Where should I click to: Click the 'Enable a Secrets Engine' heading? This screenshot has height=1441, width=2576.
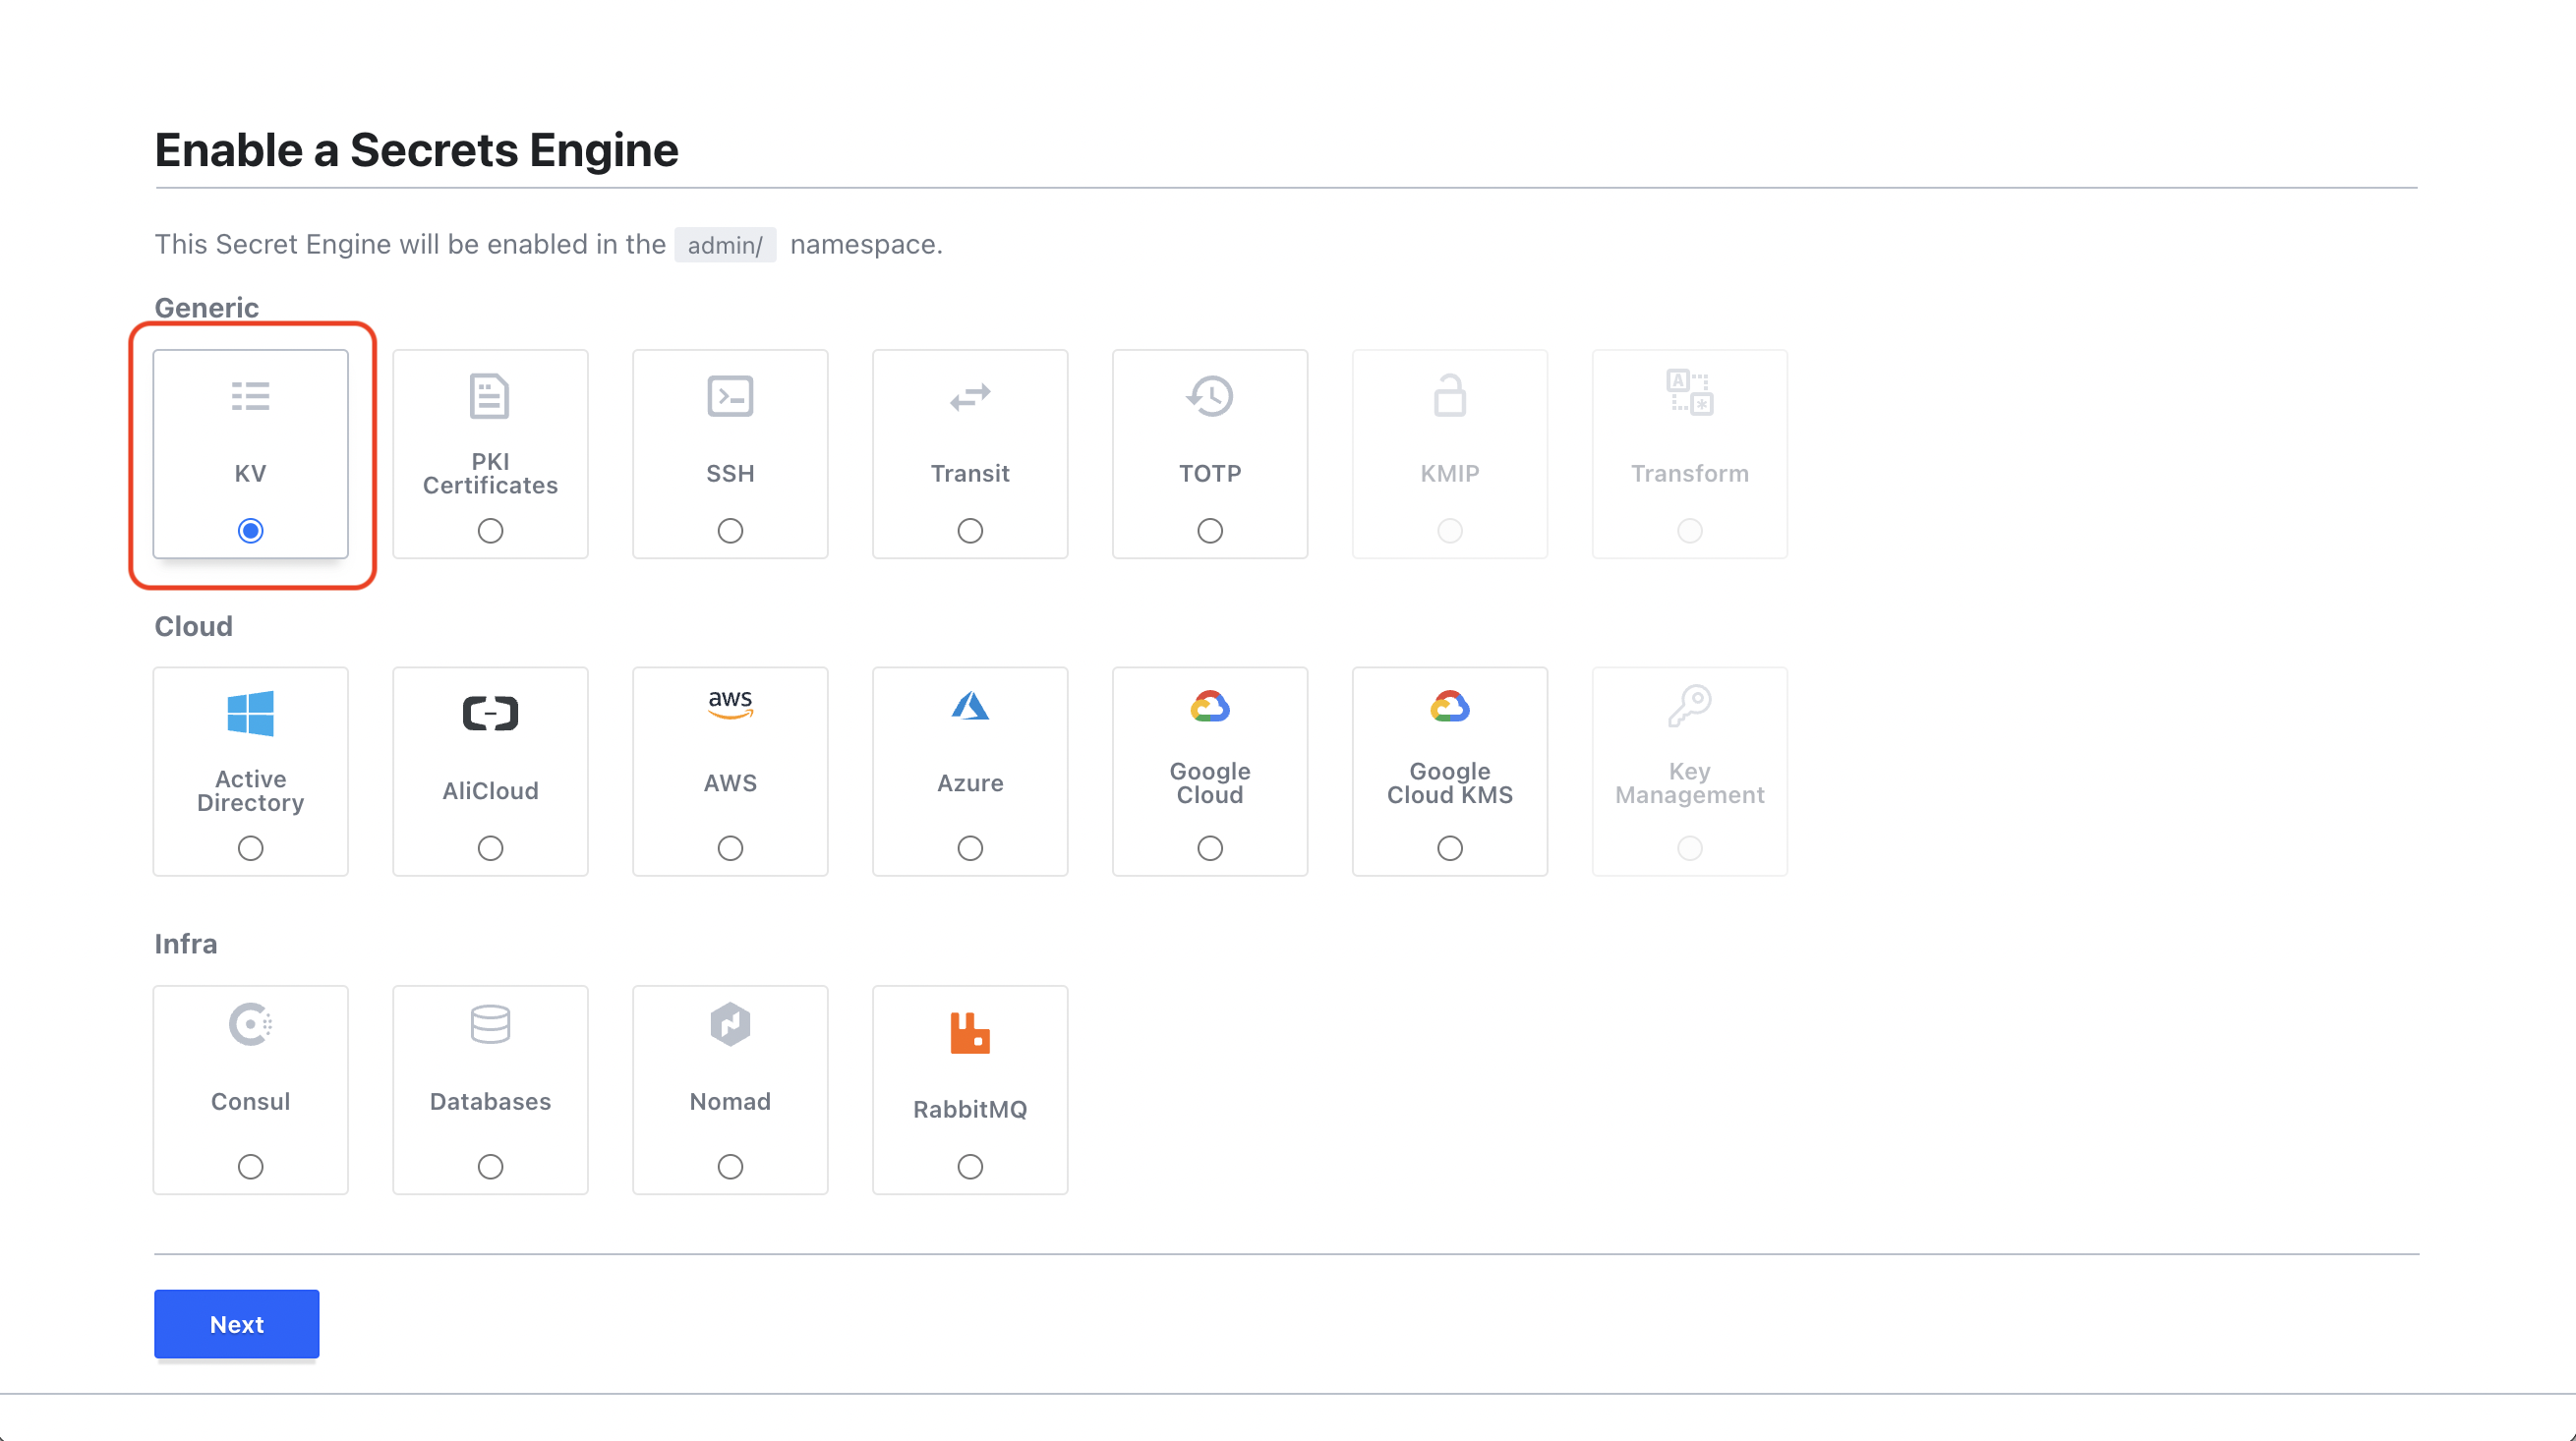pyautogui.click(x=417, y=150)
